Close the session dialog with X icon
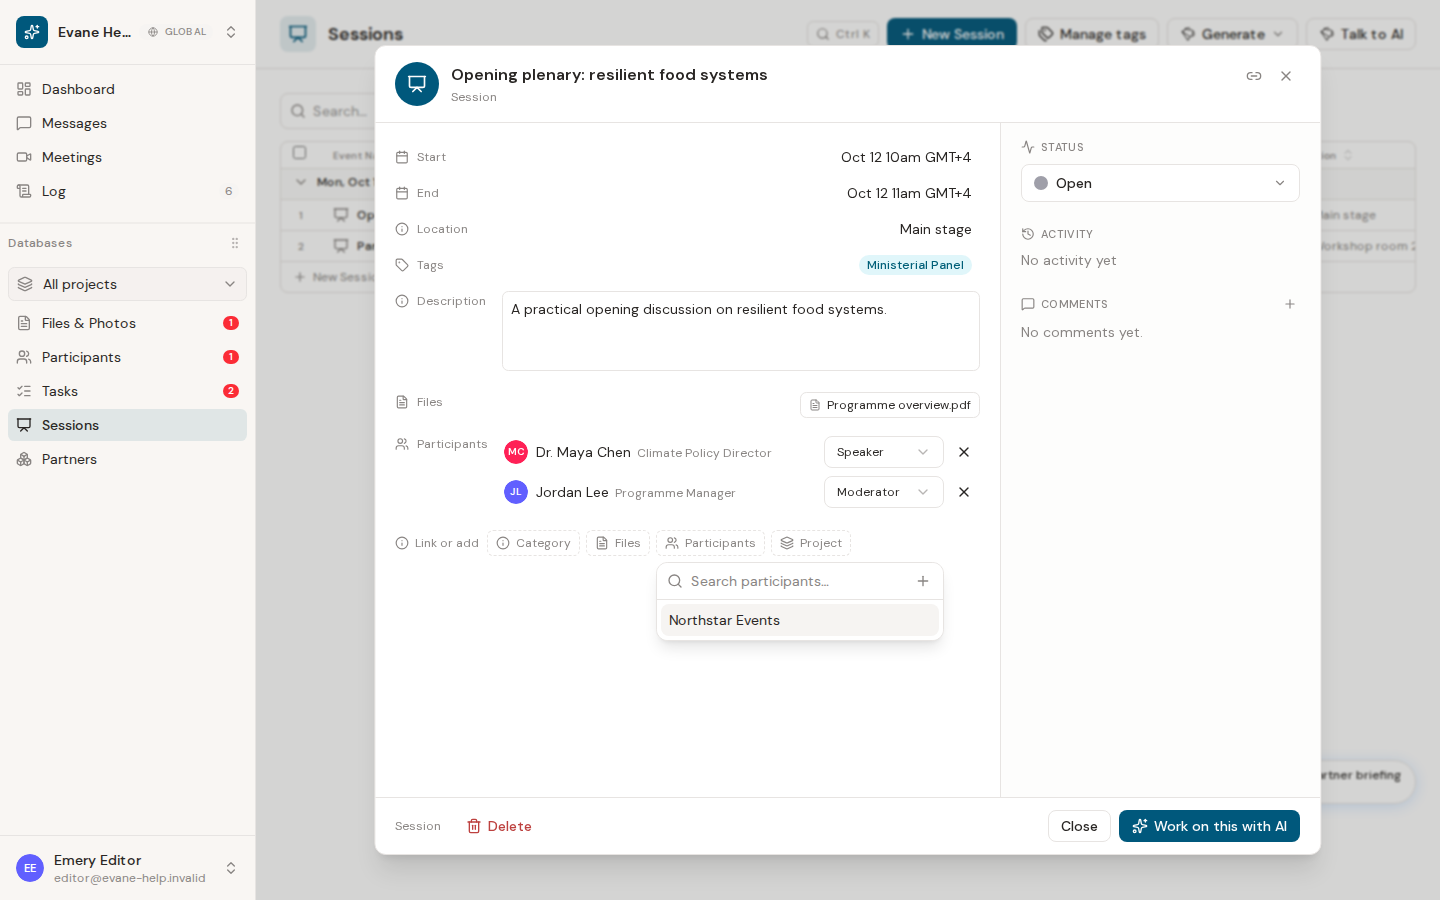The image size is (1440, 900). tap(1286, 76)
